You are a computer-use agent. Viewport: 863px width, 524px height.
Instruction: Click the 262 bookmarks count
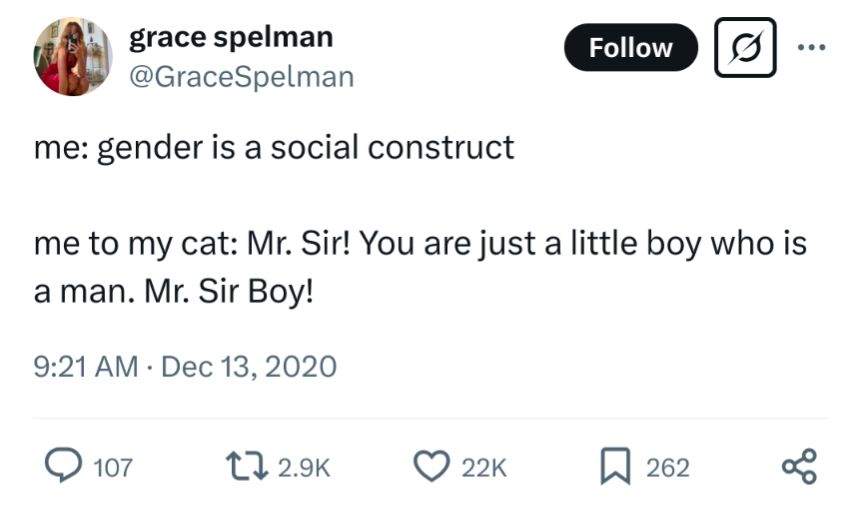click(668, 468)
